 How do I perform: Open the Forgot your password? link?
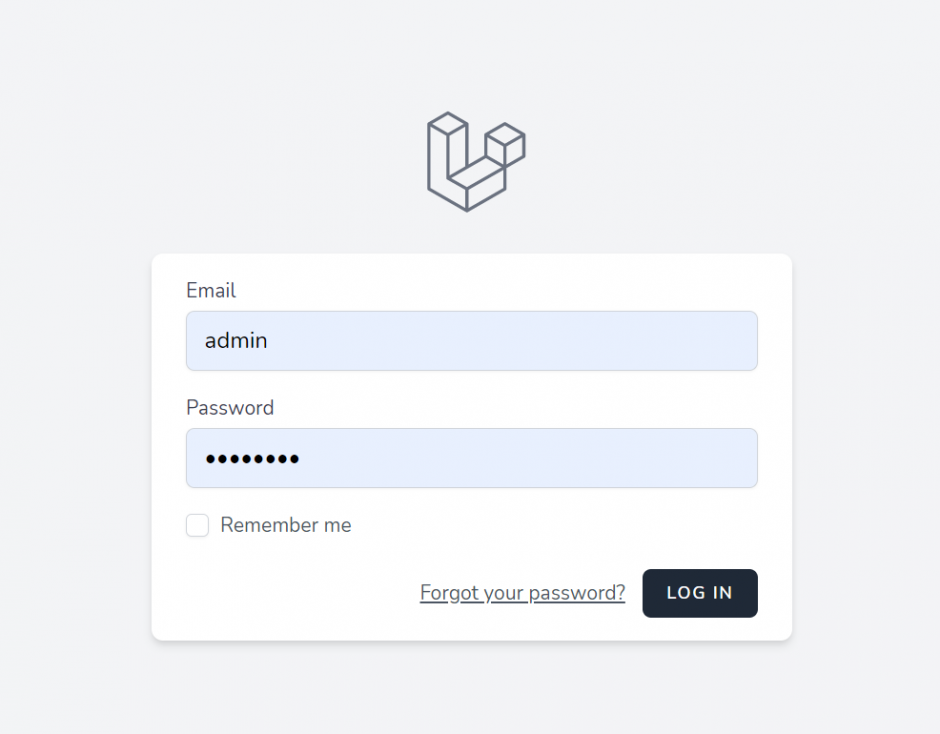tap(522, 593)
